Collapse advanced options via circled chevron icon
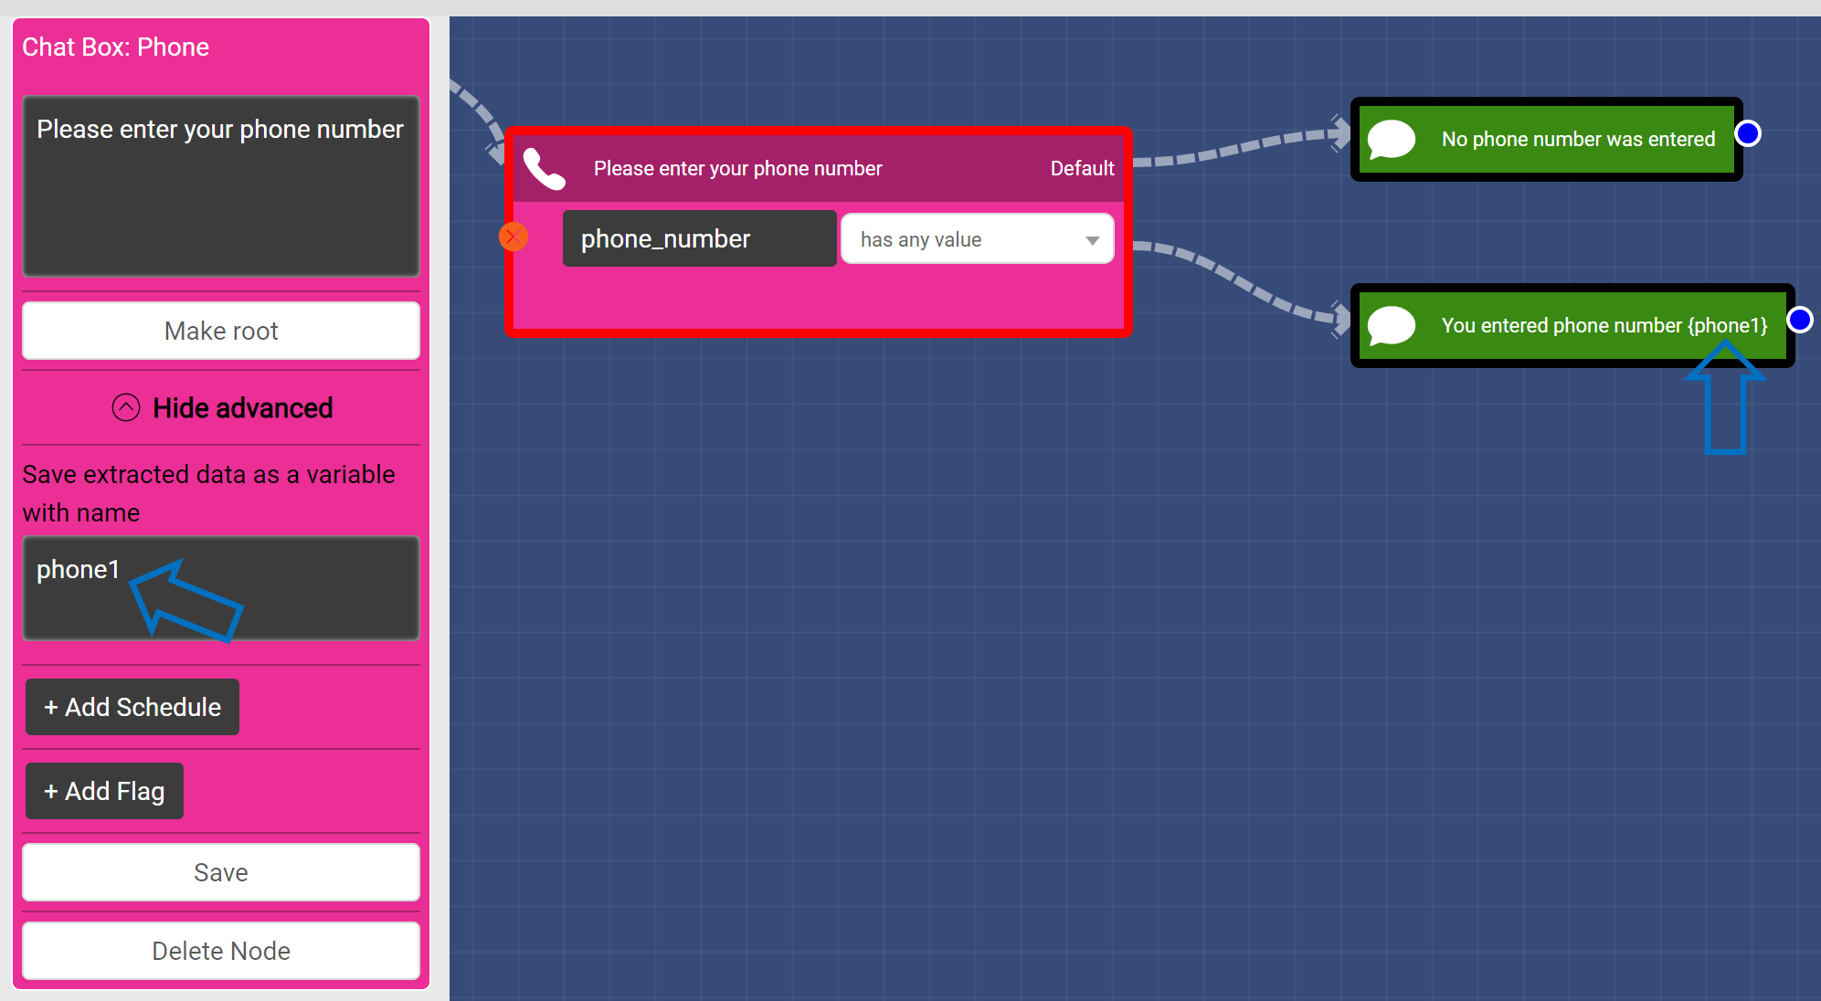Image resolution: width=1821 pixels, height=1001 pixels. click(126, 408)
